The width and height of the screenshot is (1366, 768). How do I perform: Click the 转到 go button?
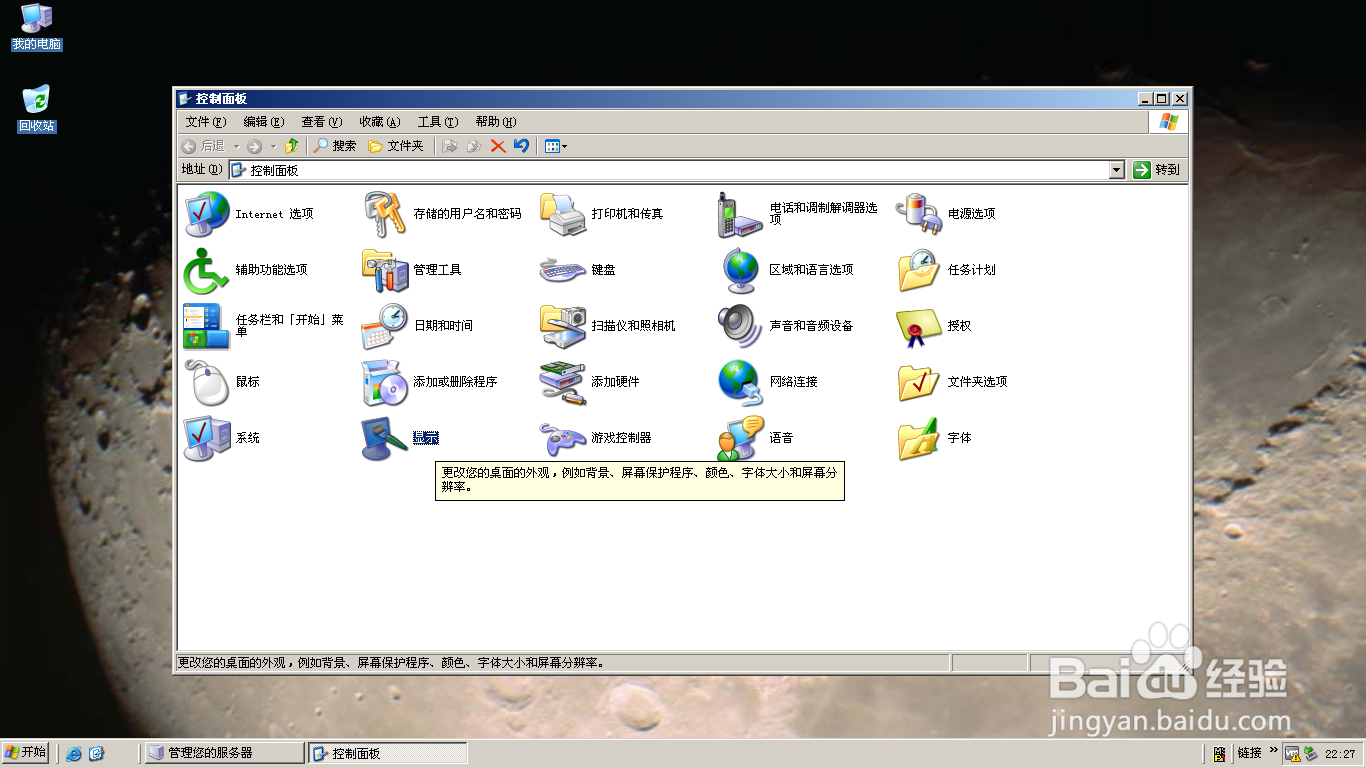1158,170
